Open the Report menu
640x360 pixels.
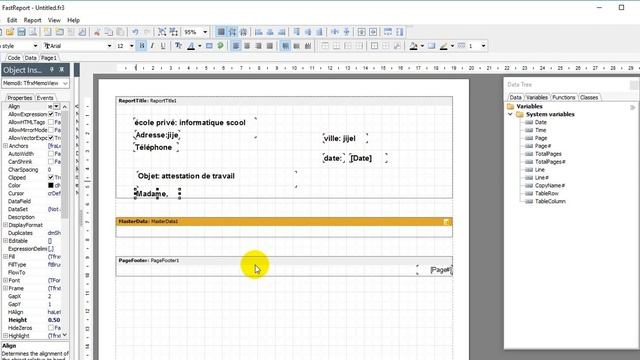tap(32, 20)
